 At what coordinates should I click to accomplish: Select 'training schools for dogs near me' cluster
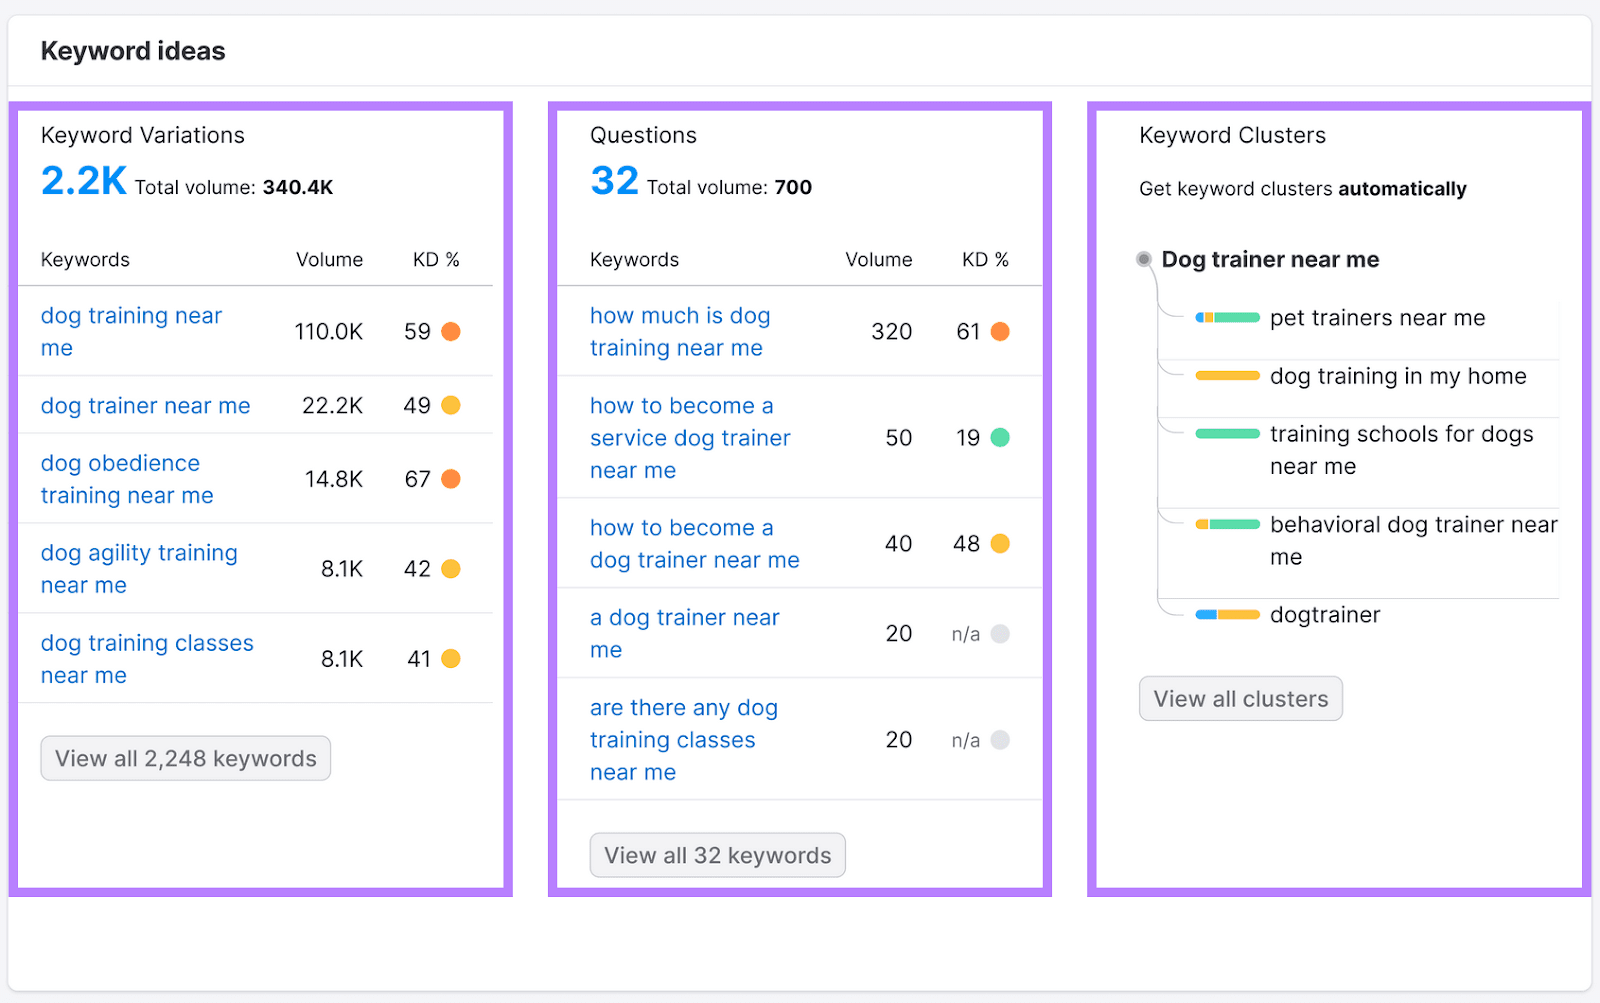coord(1401,450)
